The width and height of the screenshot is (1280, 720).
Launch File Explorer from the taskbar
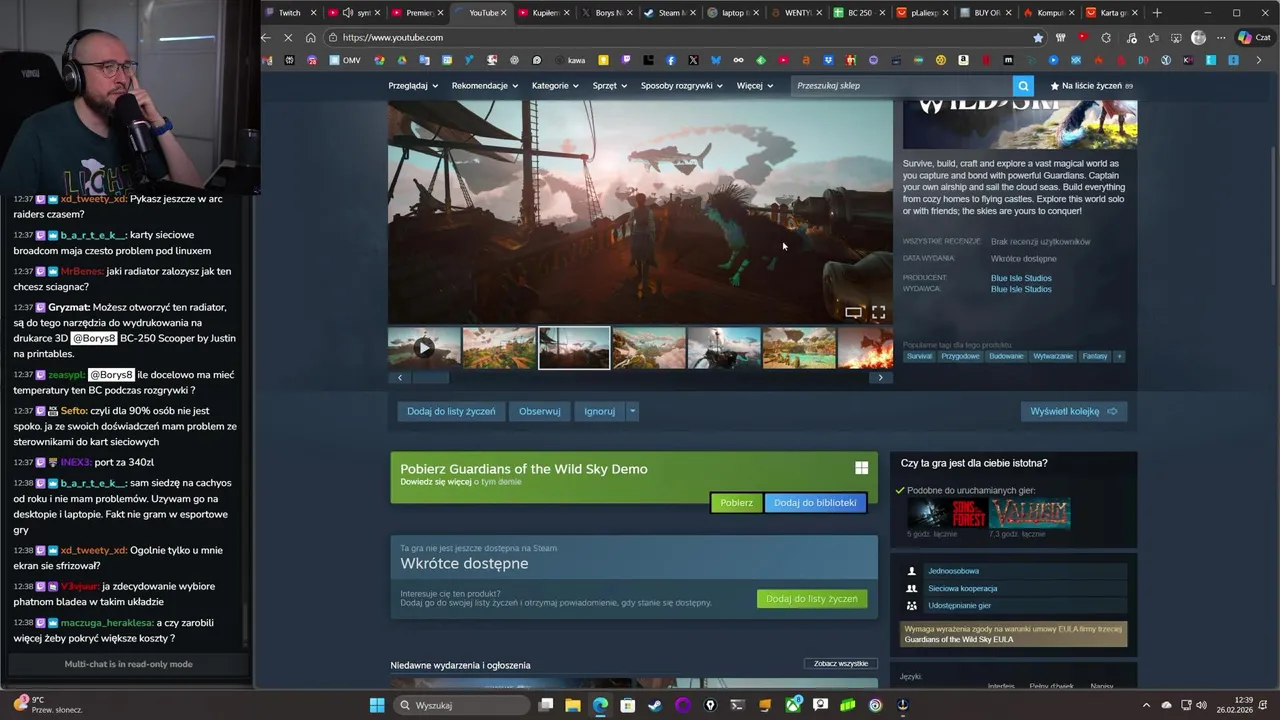(573, 705)
